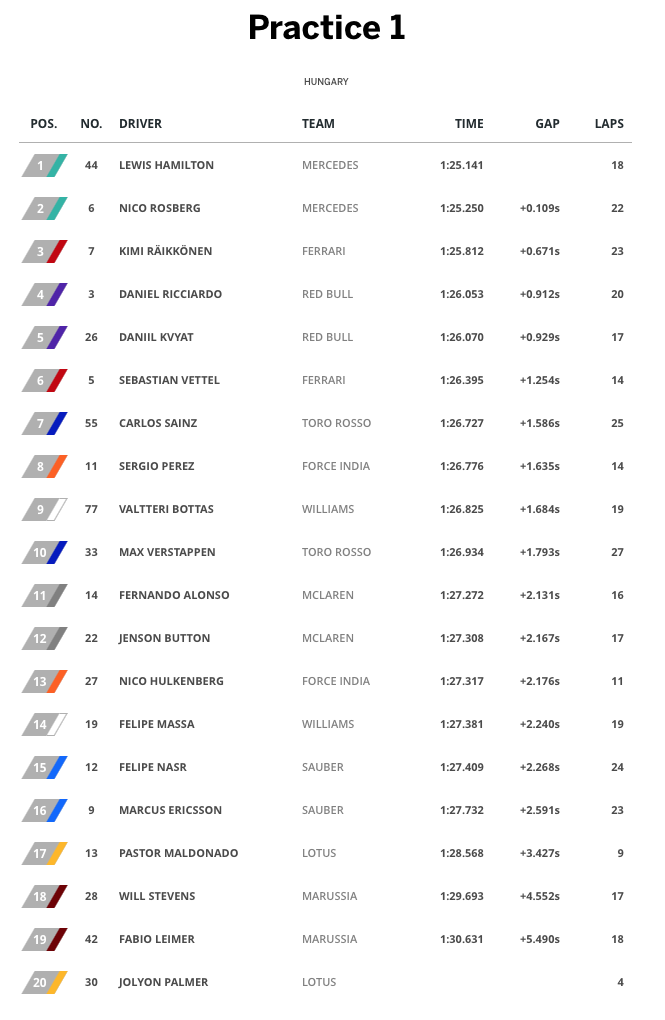This screenshot has width=665, height=1020.
Task: Sort by the TIME column header
Action: (469, 124)
